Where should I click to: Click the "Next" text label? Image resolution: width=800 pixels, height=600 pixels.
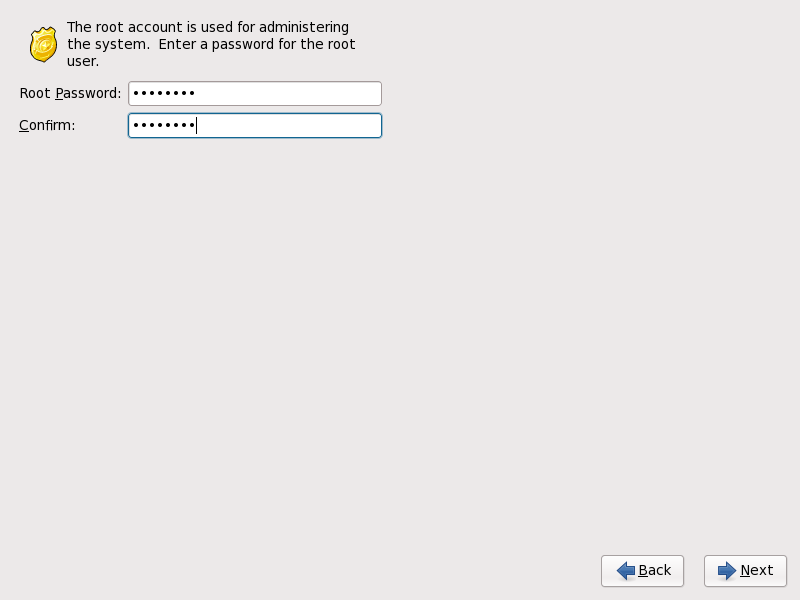(757, 570)
